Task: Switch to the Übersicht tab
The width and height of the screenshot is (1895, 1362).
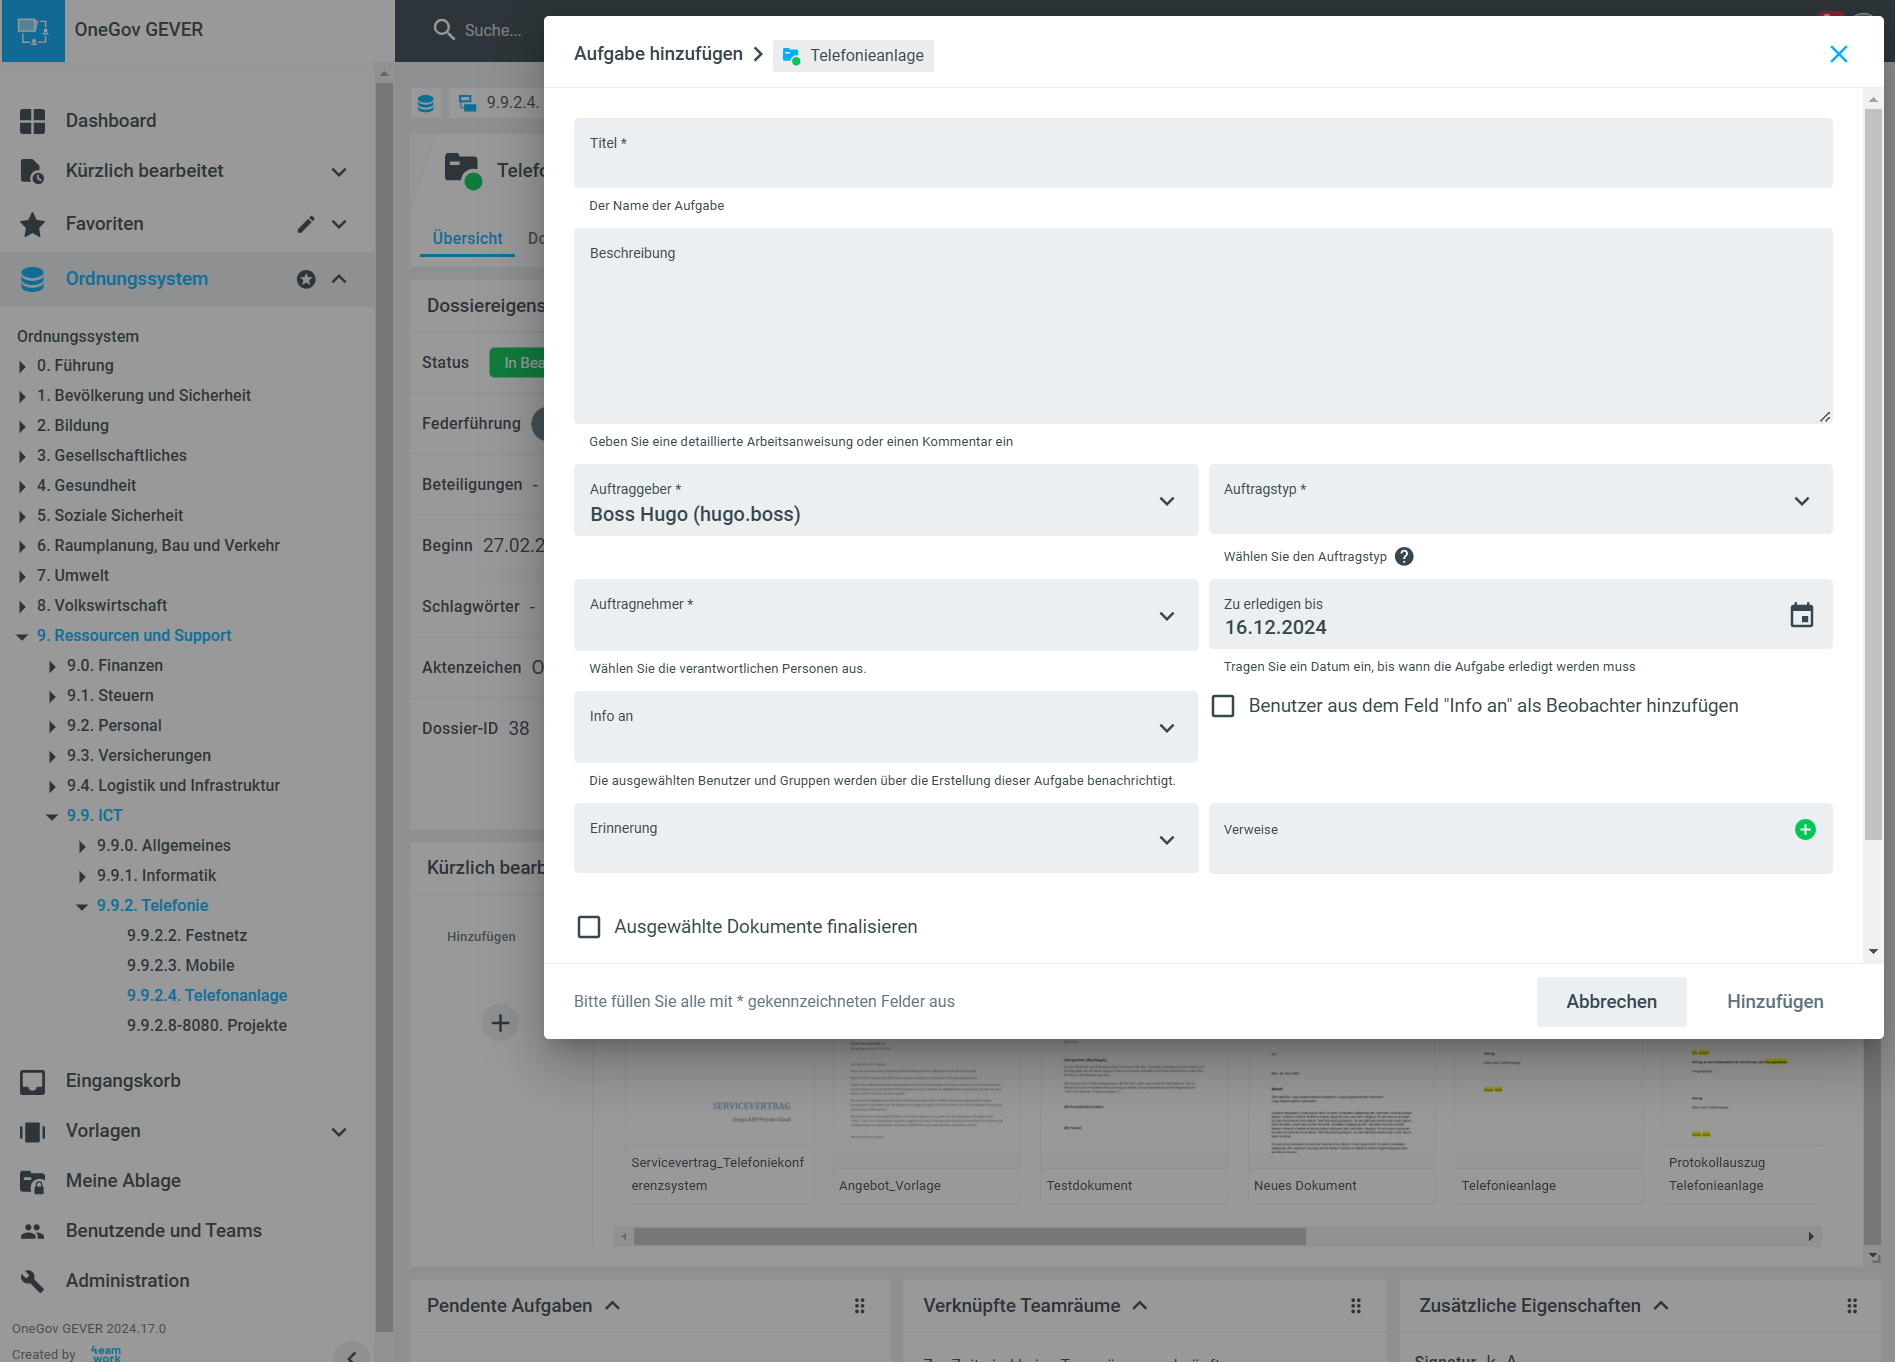Action: 467,238
